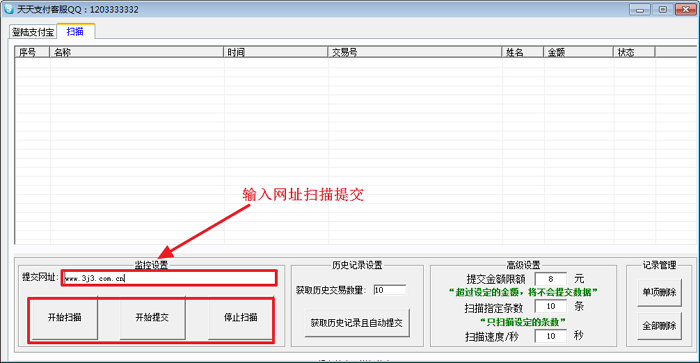Click the app icon in title bar
The height and width of the screenshot is (363, 700).
pyautogui.click(x=8, y=9)
